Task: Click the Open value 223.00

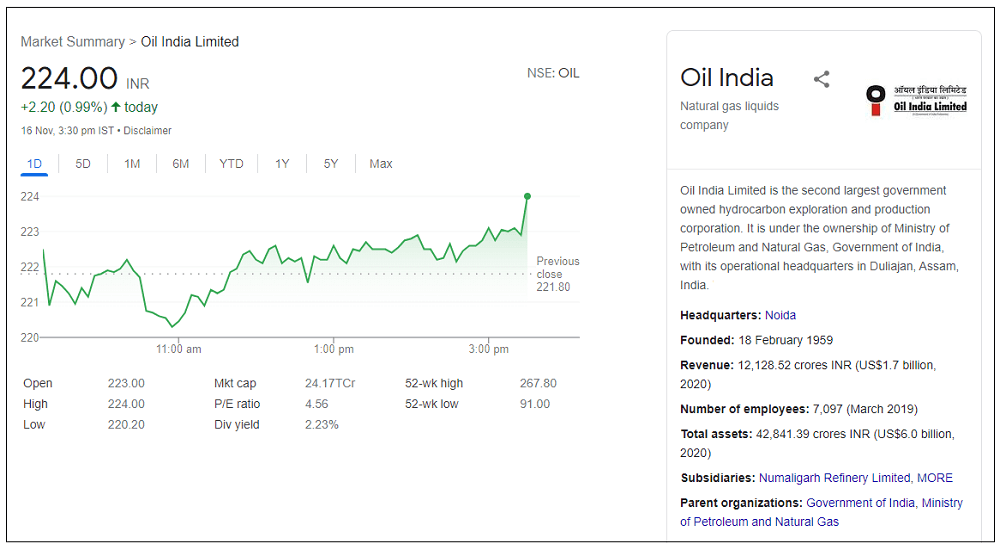Action: 126,383
